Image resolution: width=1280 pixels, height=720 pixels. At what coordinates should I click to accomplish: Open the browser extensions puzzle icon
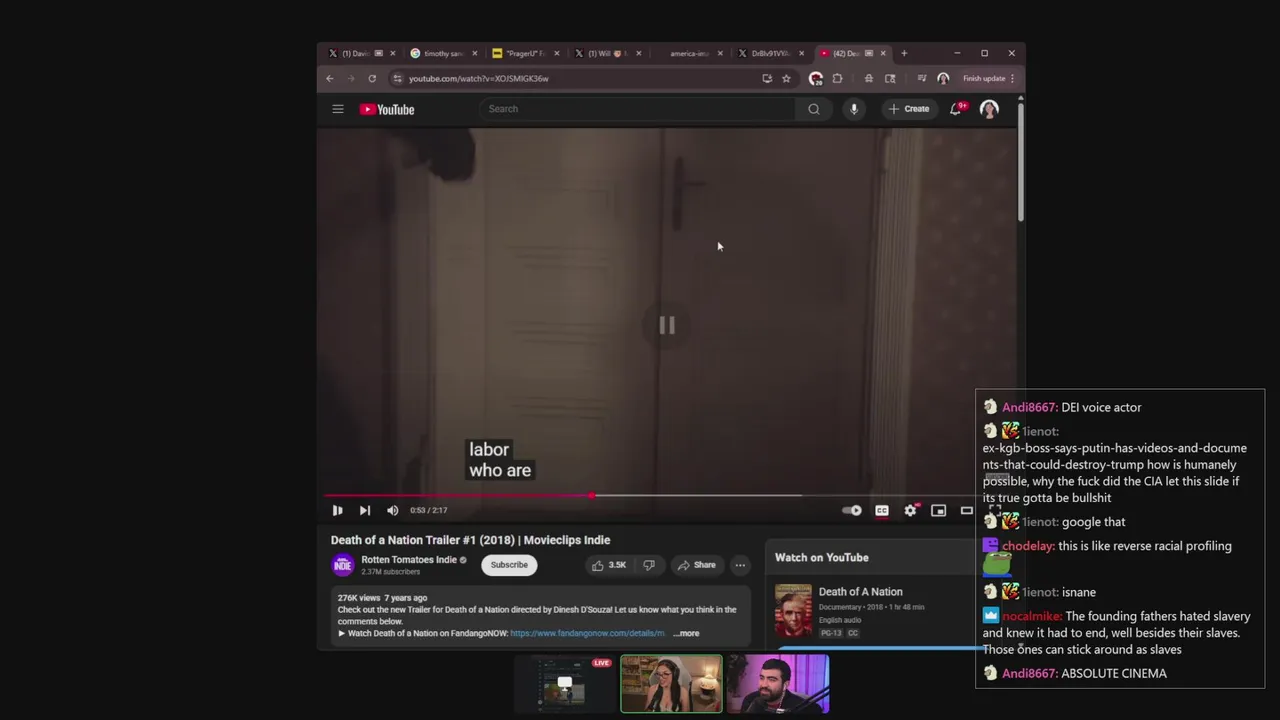point(838,78)
